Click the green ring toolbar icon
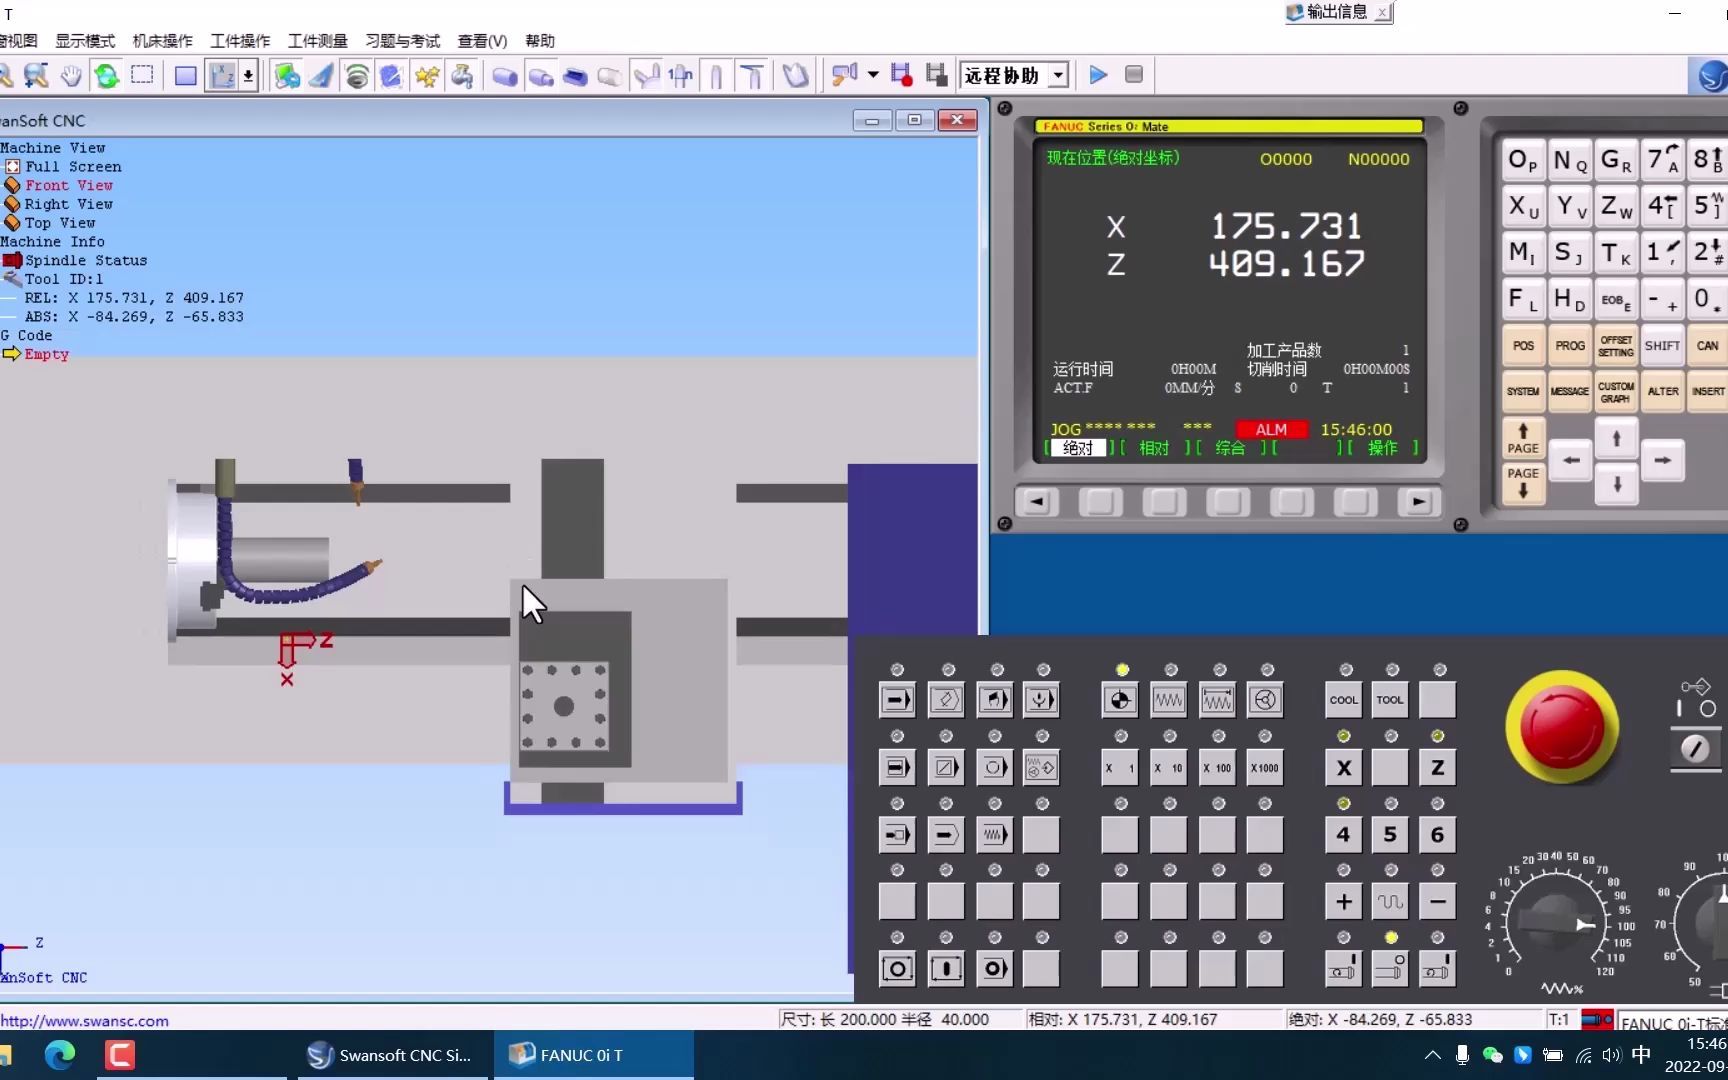This screenshot has width=1728, height=1080. pyautogui.click(x=357, y=75)
